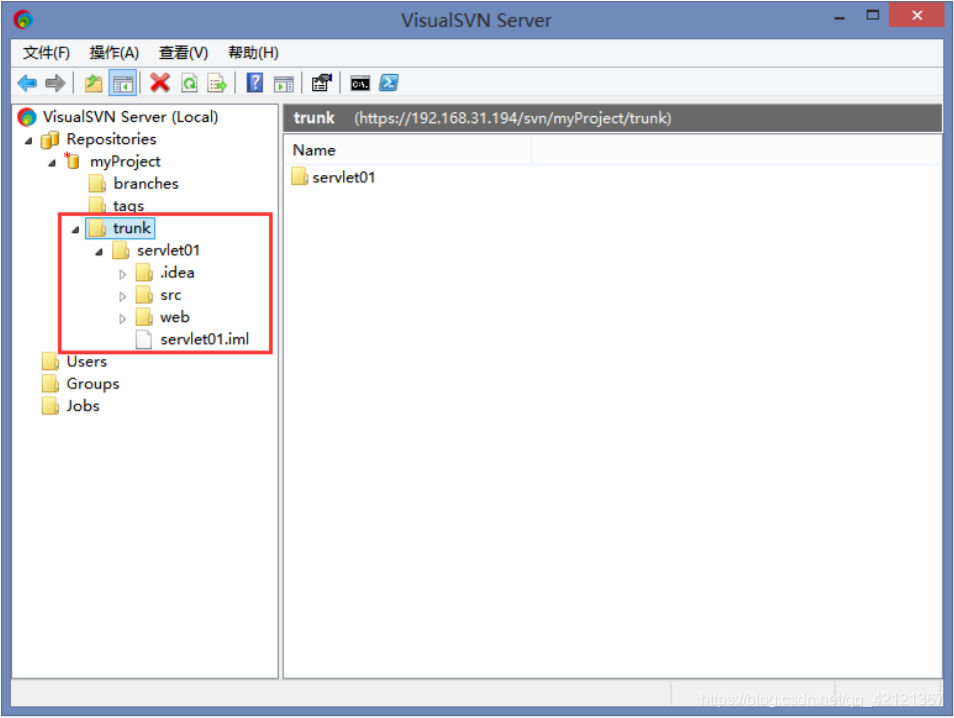Screen dimensions: 954x718
Task: Open the 查看(V) menu
Action: pyautogui.click(x=183, y=53)
